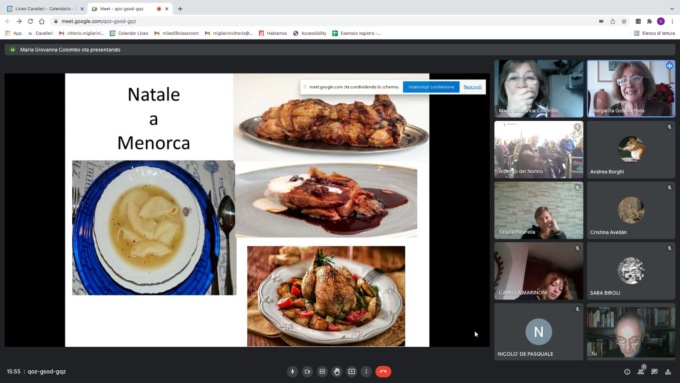680x383 pixels.
Task: Open the Hablamos bookmark
Action: click(273, 33)
